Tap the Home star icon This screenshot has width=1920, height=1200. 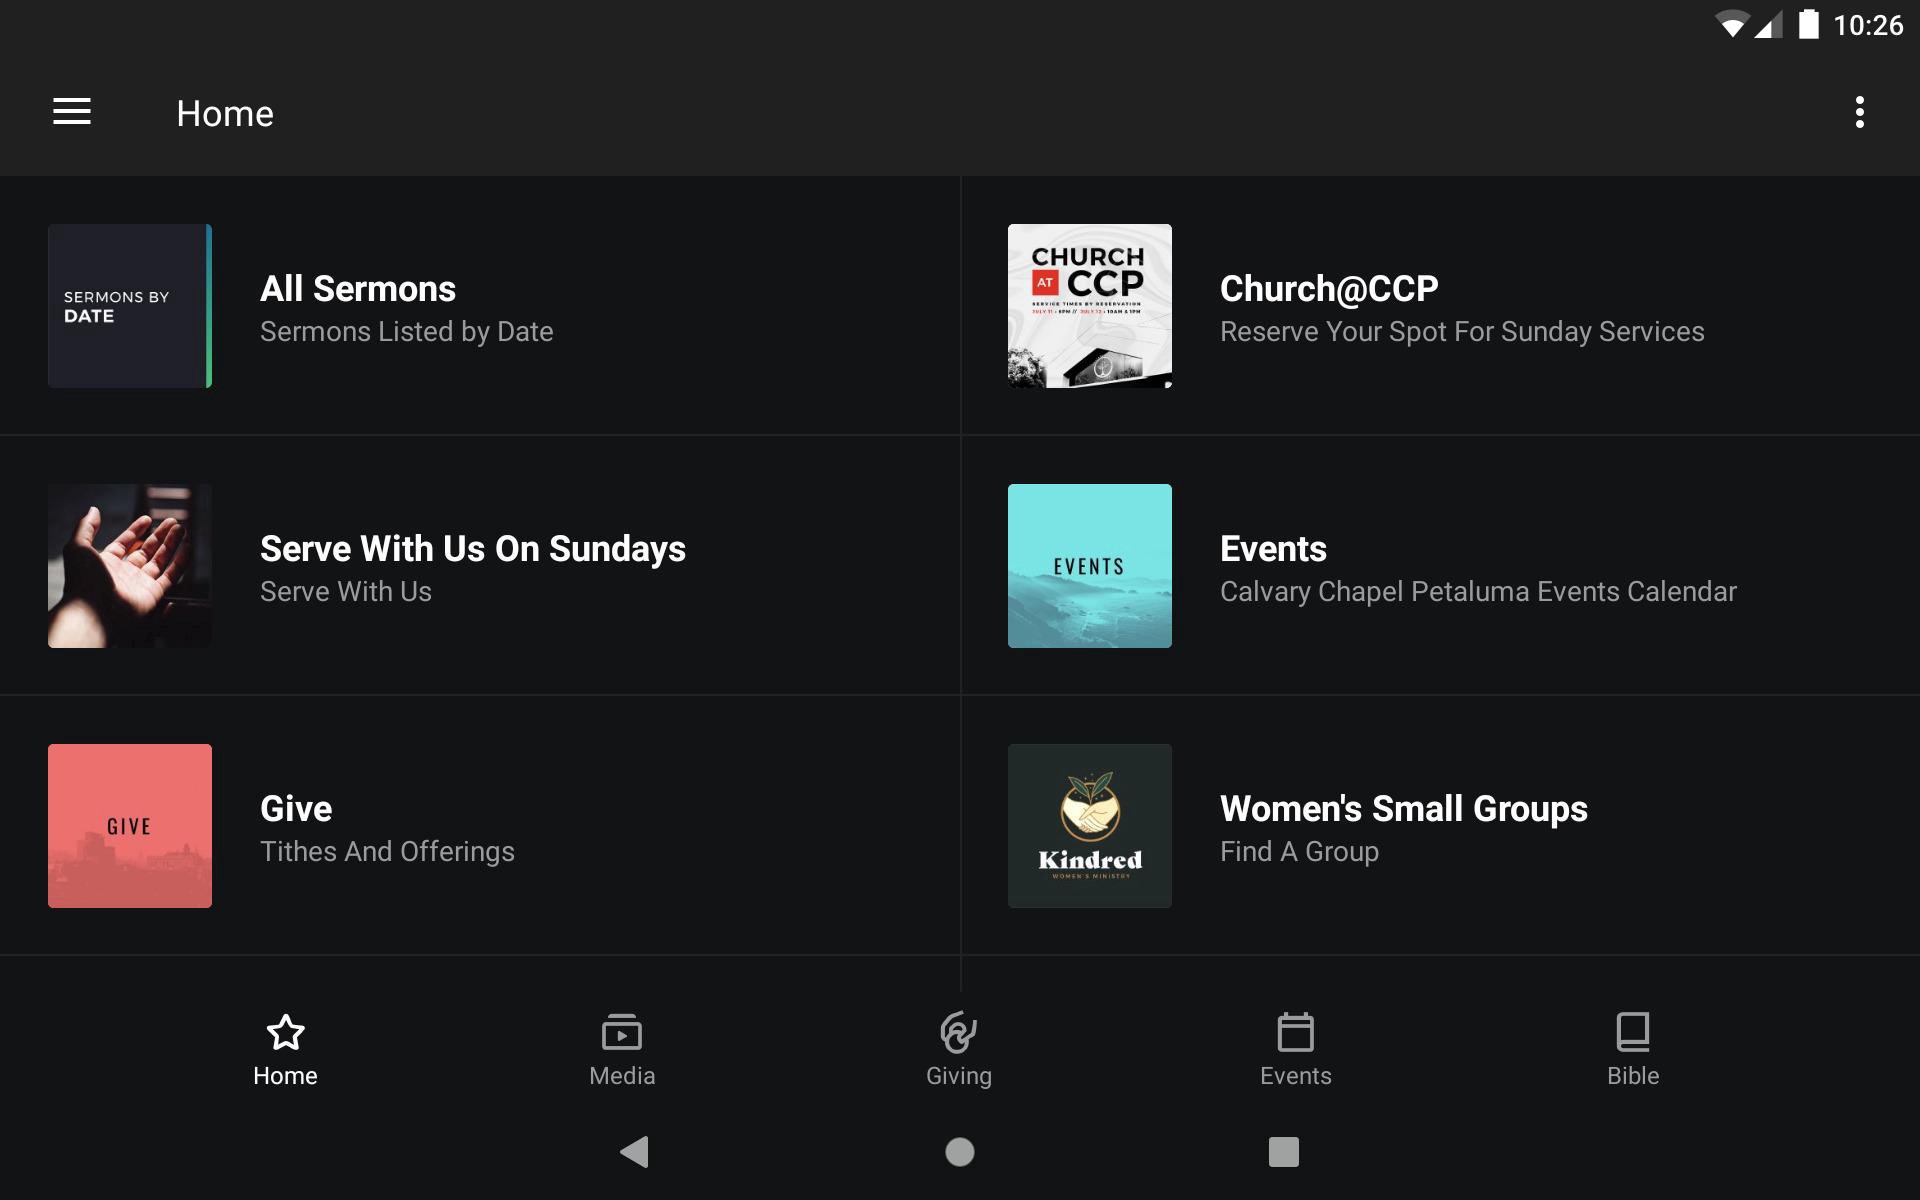pos(285,1032)
